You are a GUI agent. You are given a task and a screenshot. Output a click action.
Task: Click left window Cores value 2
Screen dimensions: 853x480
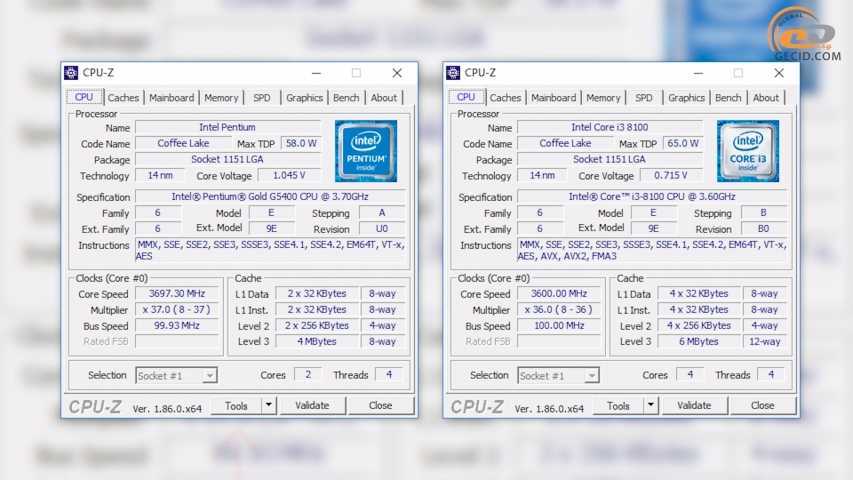coord(308,374)
